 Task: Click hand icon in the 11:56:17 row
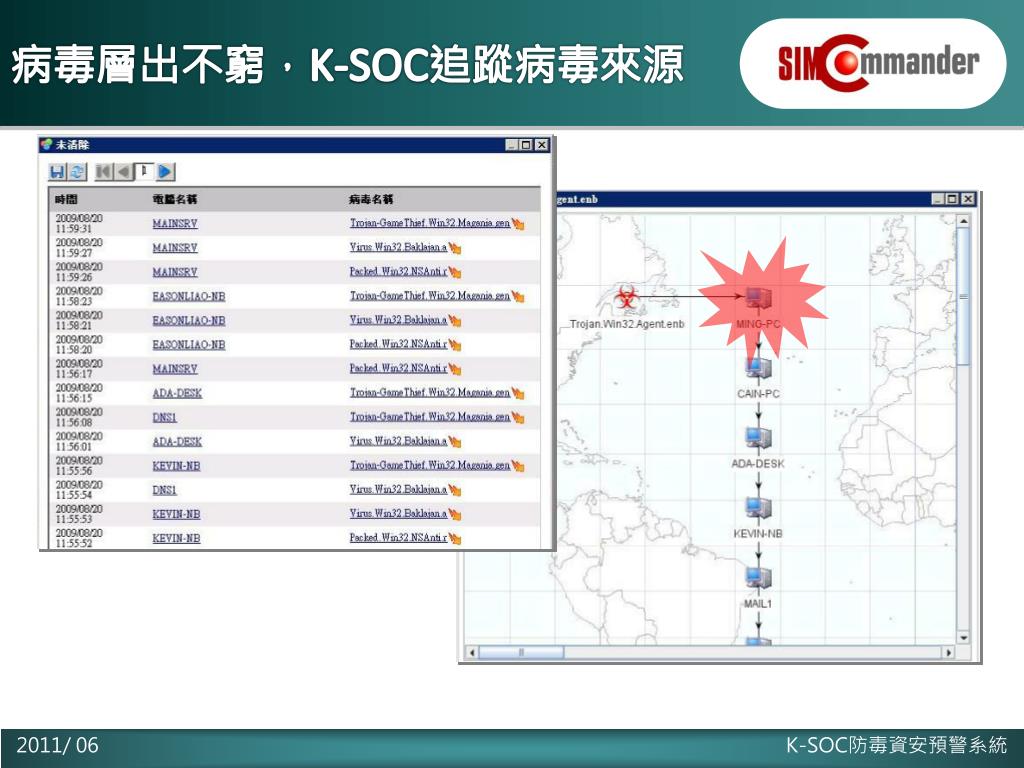point(455,368)
